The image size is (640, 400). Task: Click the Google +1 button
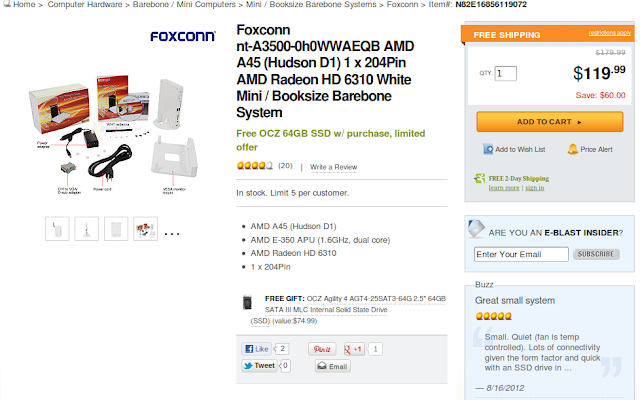pyautogui.click(x=354, y=349)
